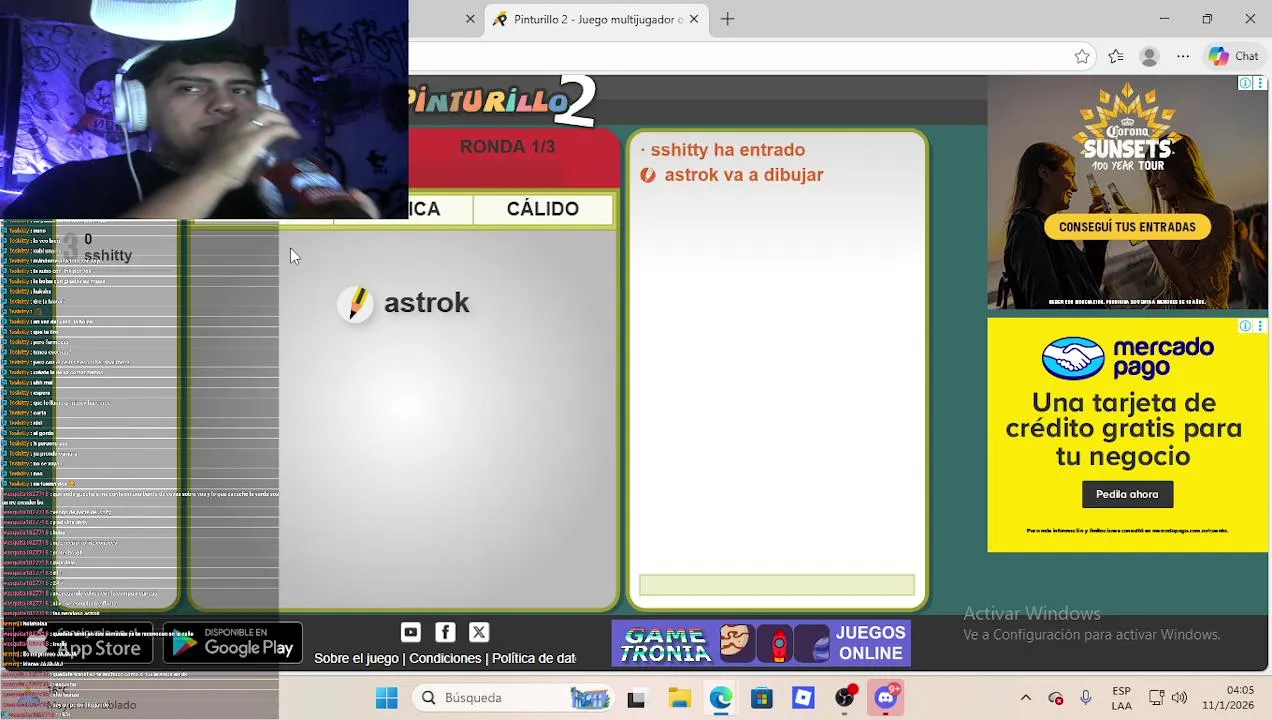This screenshot has width=1272, height=720.
Task: Click the RONDA 1/3 header
Action: click(x=507, y=147)
